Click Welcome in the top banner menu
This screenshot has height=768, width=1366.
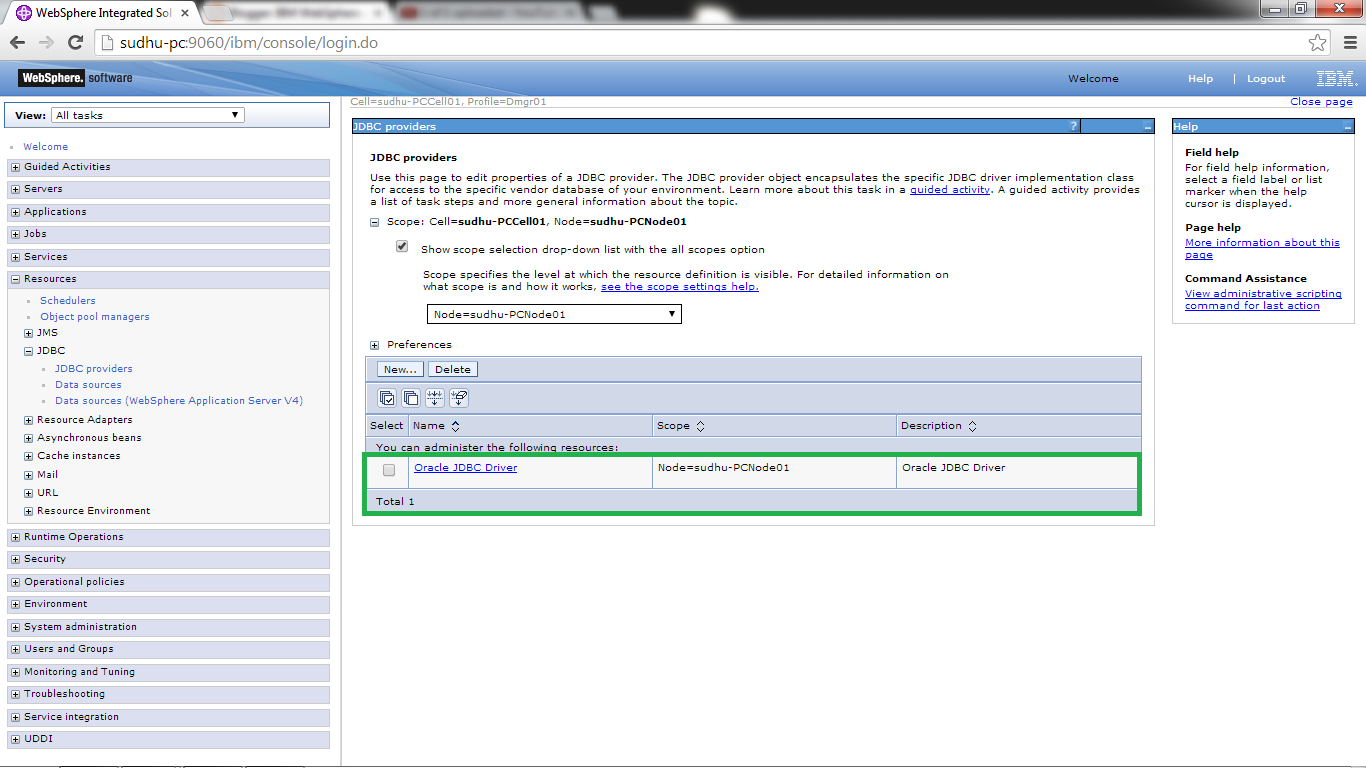(1093, 78)
